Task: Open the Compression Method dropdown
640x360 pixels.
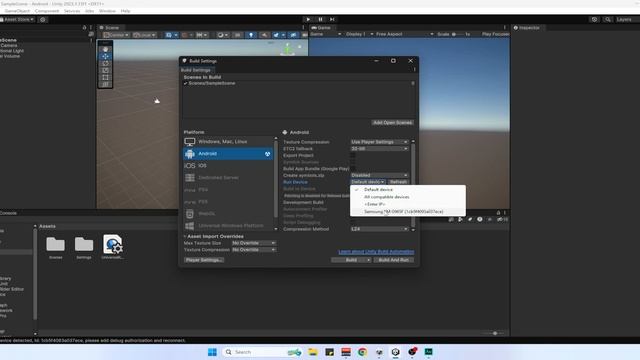Action: [x=379, y=229]
